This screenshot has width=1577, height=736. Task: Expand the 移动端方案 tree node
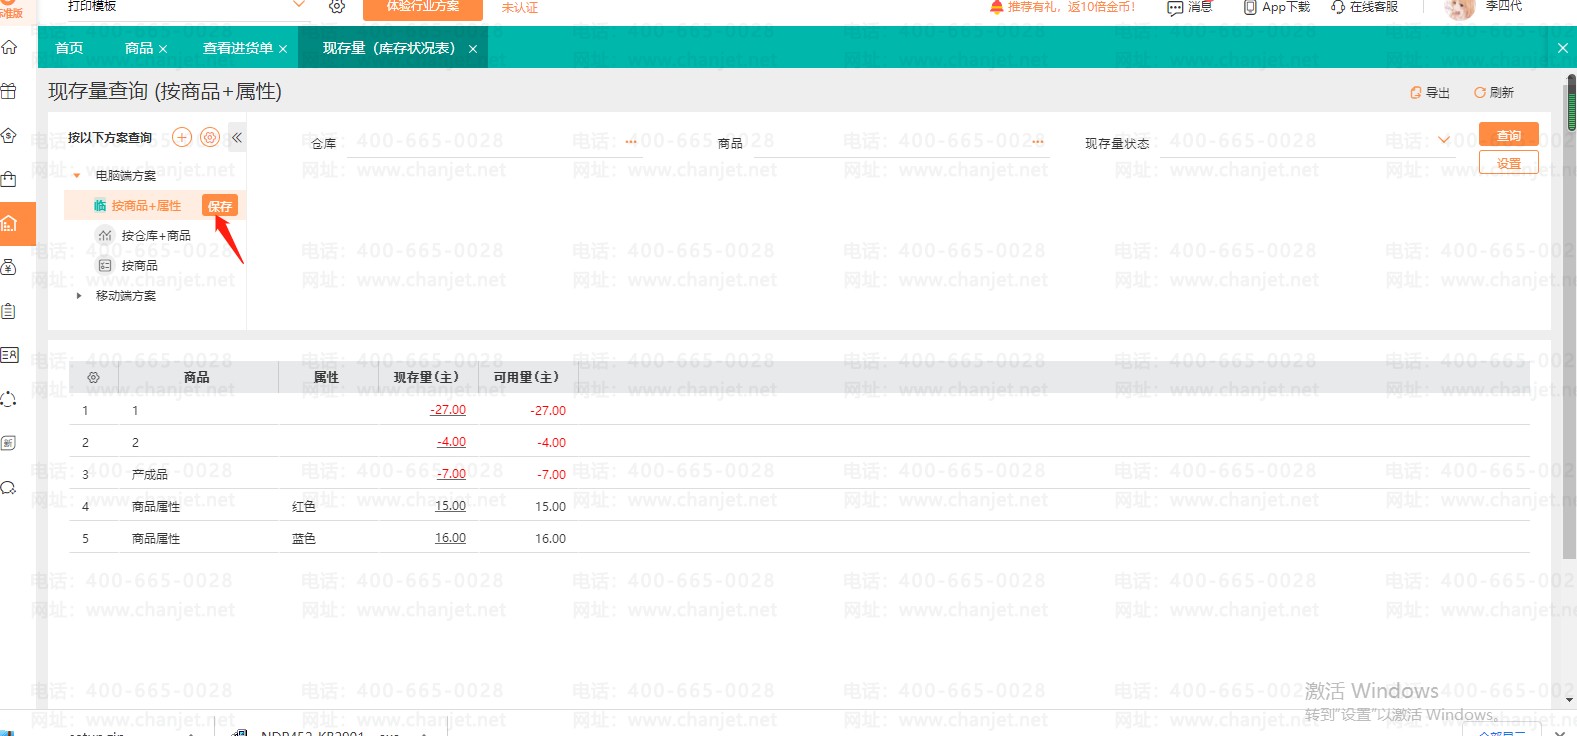[79, 295]
